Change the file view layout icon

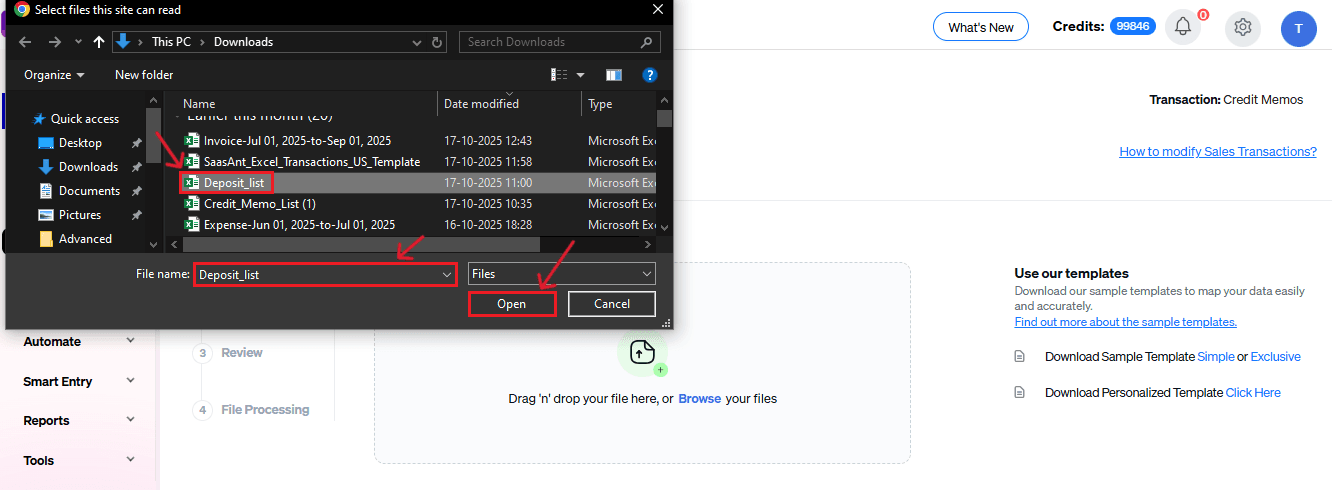point(560,75)
